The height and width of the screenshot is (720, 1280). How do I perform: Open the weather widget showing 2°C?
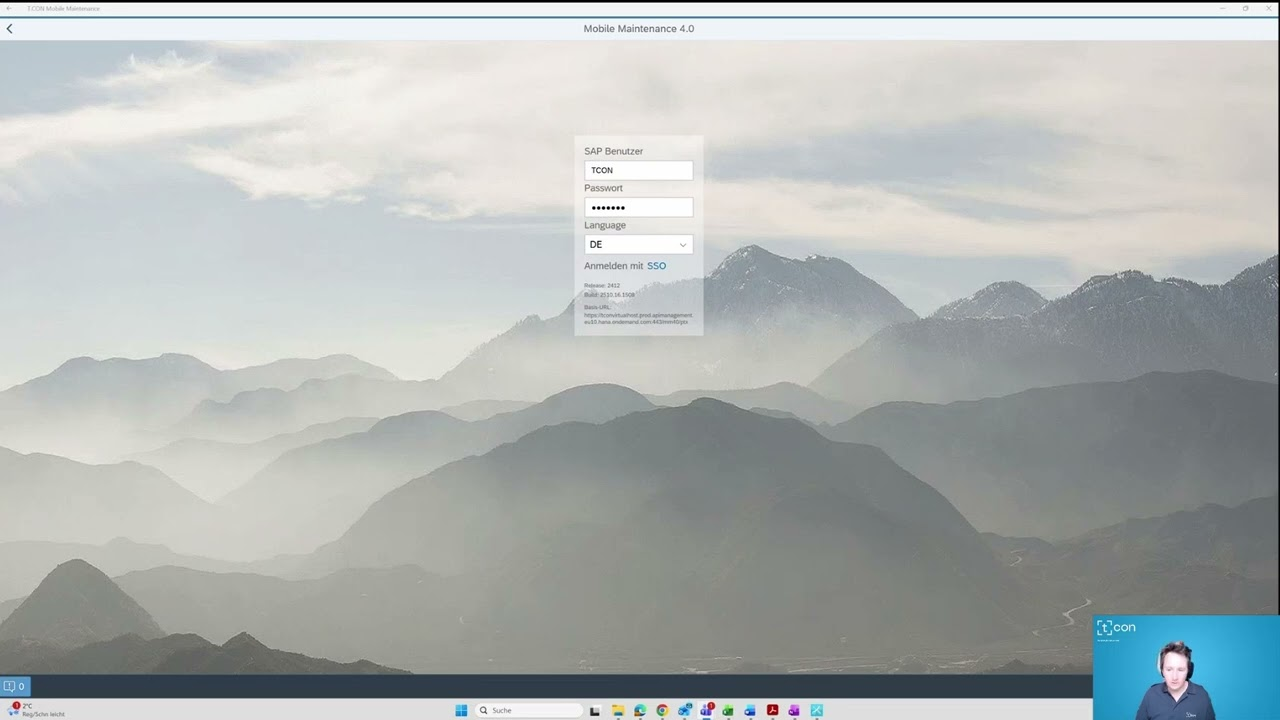pyautogui.click(x=36, y=710)
